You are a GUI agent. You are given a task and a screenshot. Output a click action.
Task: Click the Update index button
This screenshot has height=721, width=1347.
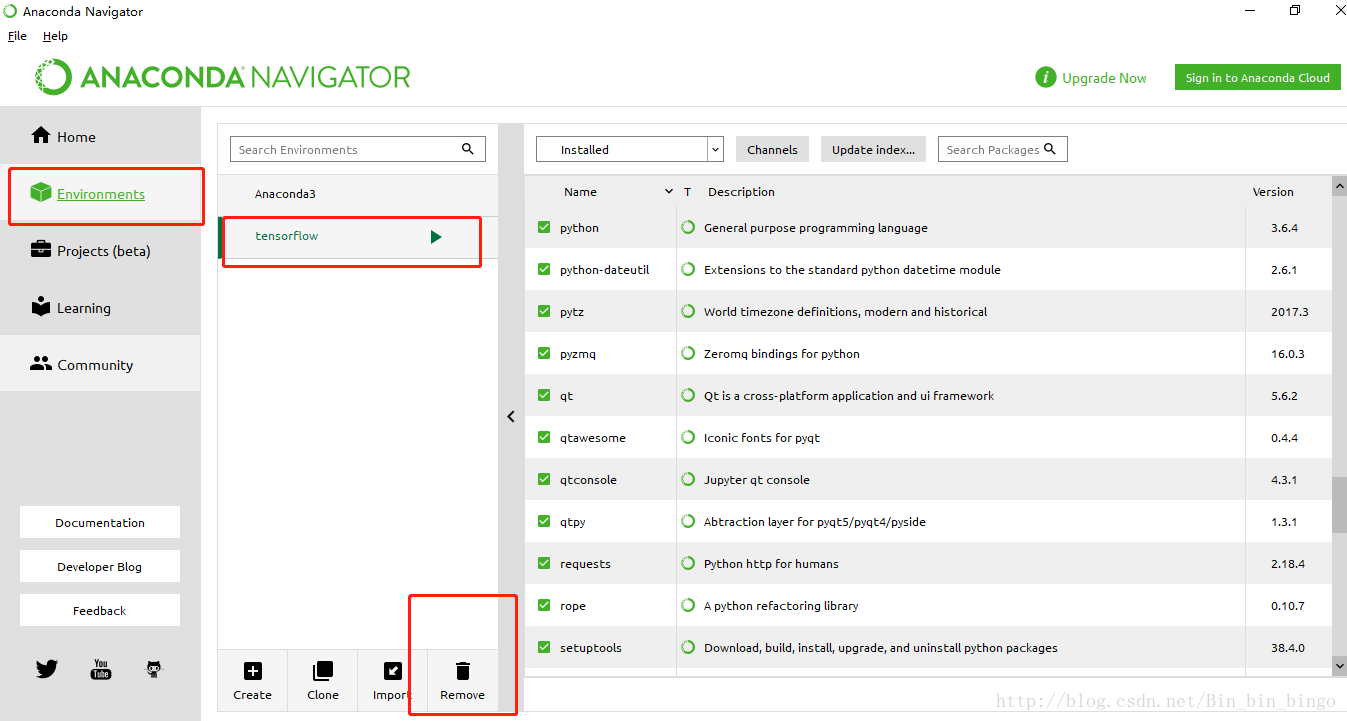coord(873,149)
